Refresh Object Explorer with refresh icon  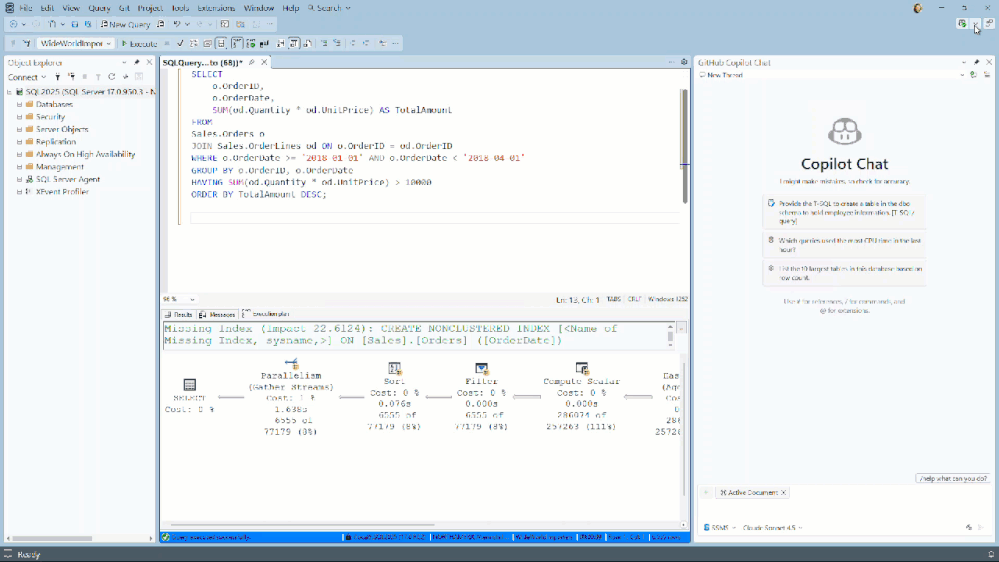coord(111,77)
